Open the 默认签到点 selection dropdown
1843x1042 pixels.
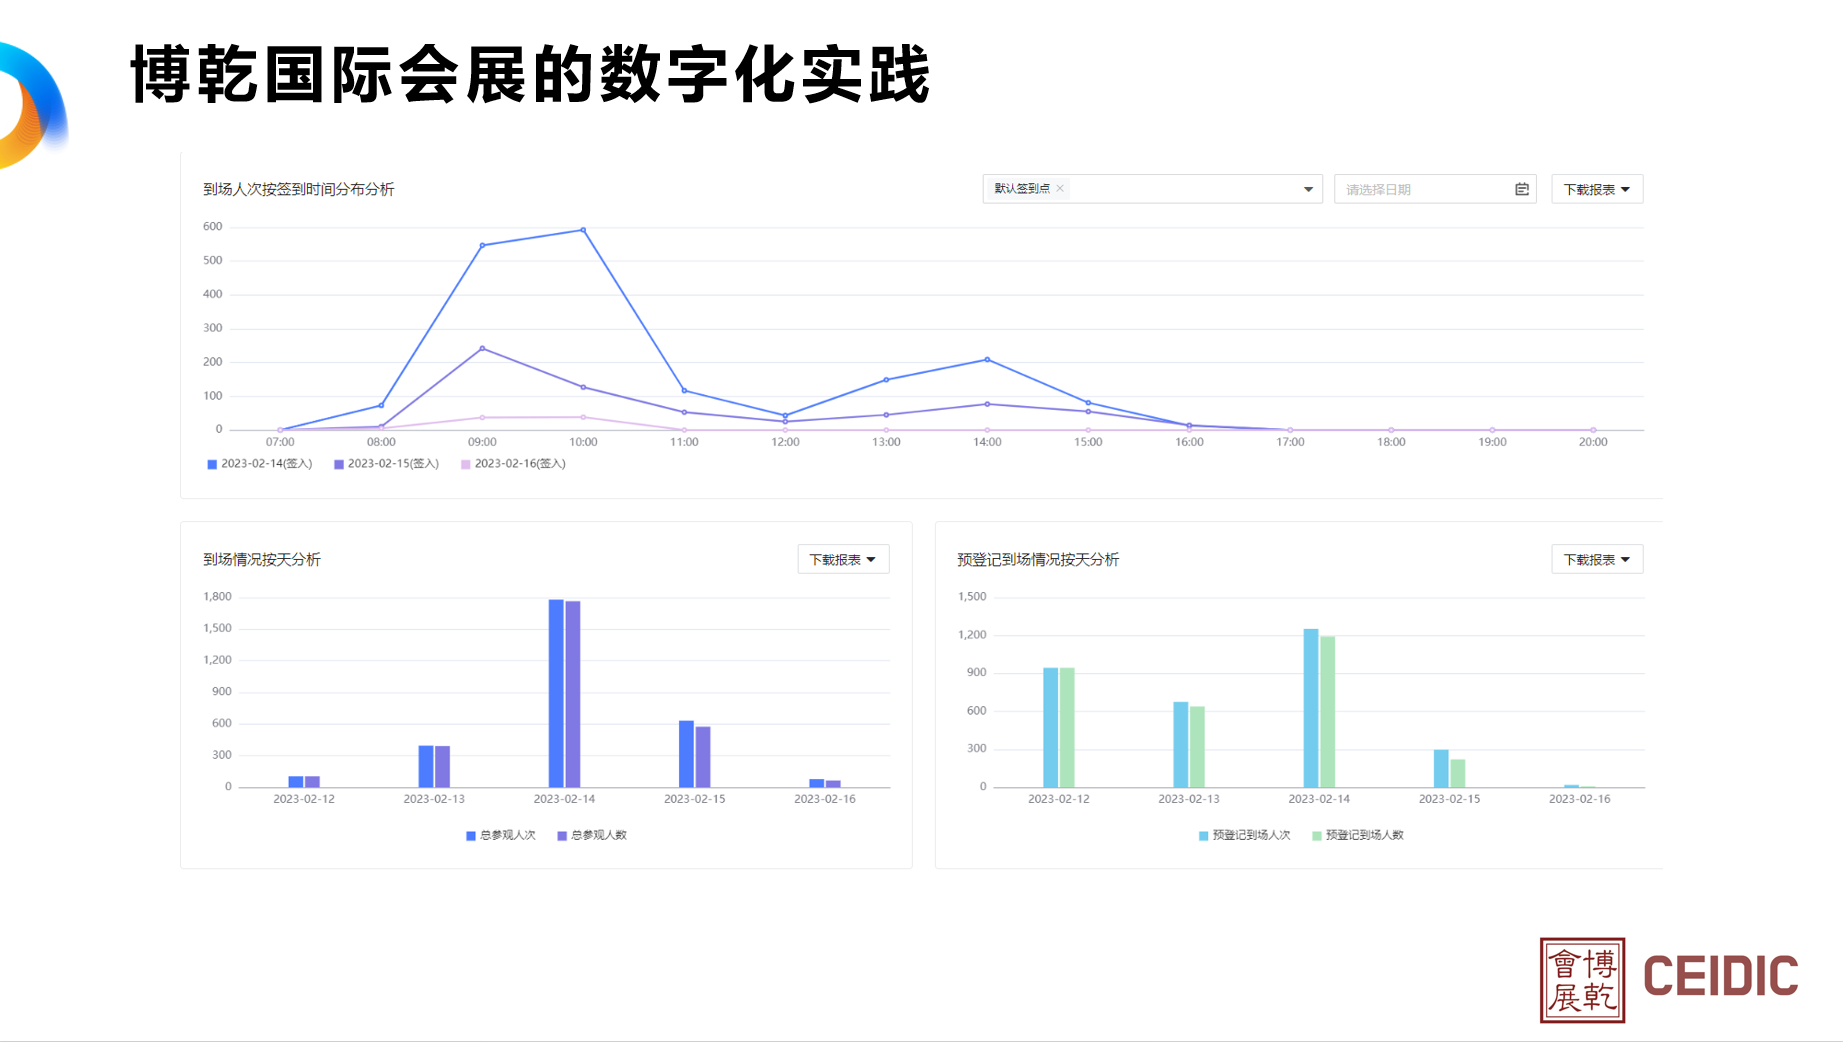pos(1306,188)
